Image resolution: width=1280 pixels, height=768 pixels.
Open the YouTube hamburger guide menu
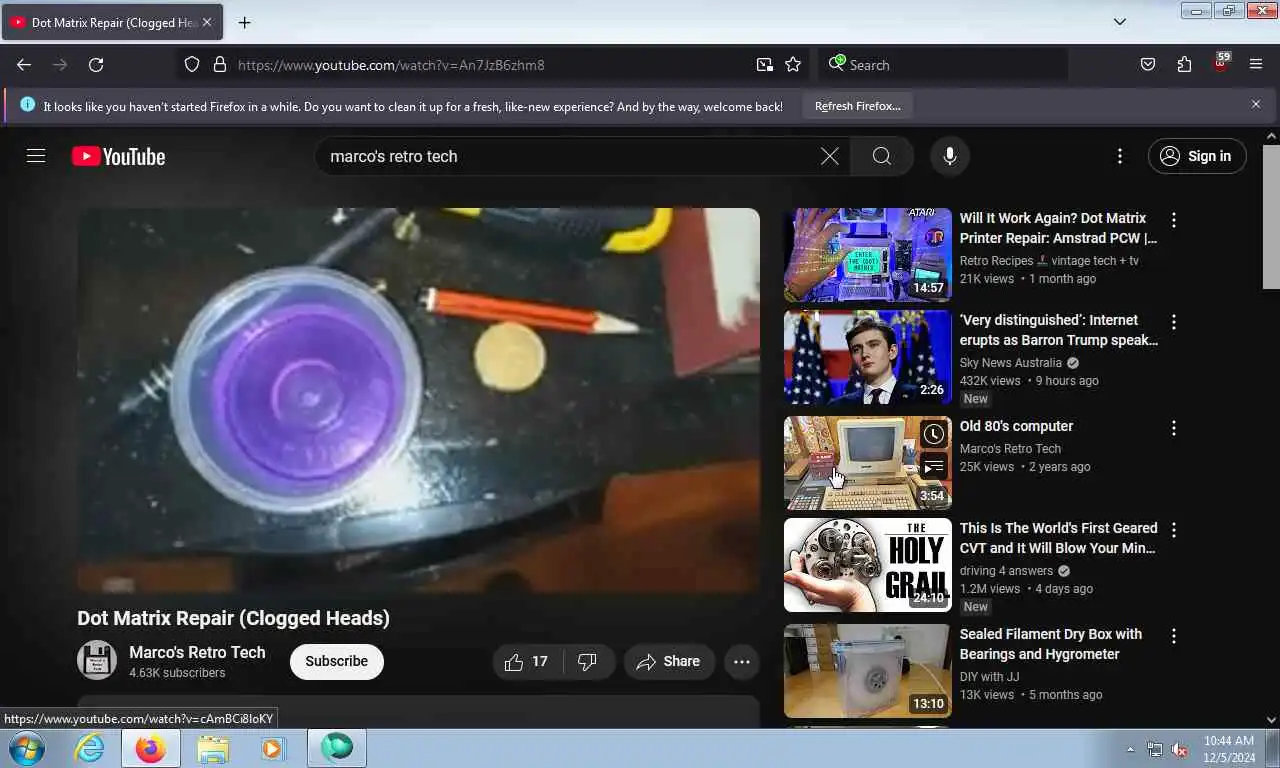coord(36,156)
